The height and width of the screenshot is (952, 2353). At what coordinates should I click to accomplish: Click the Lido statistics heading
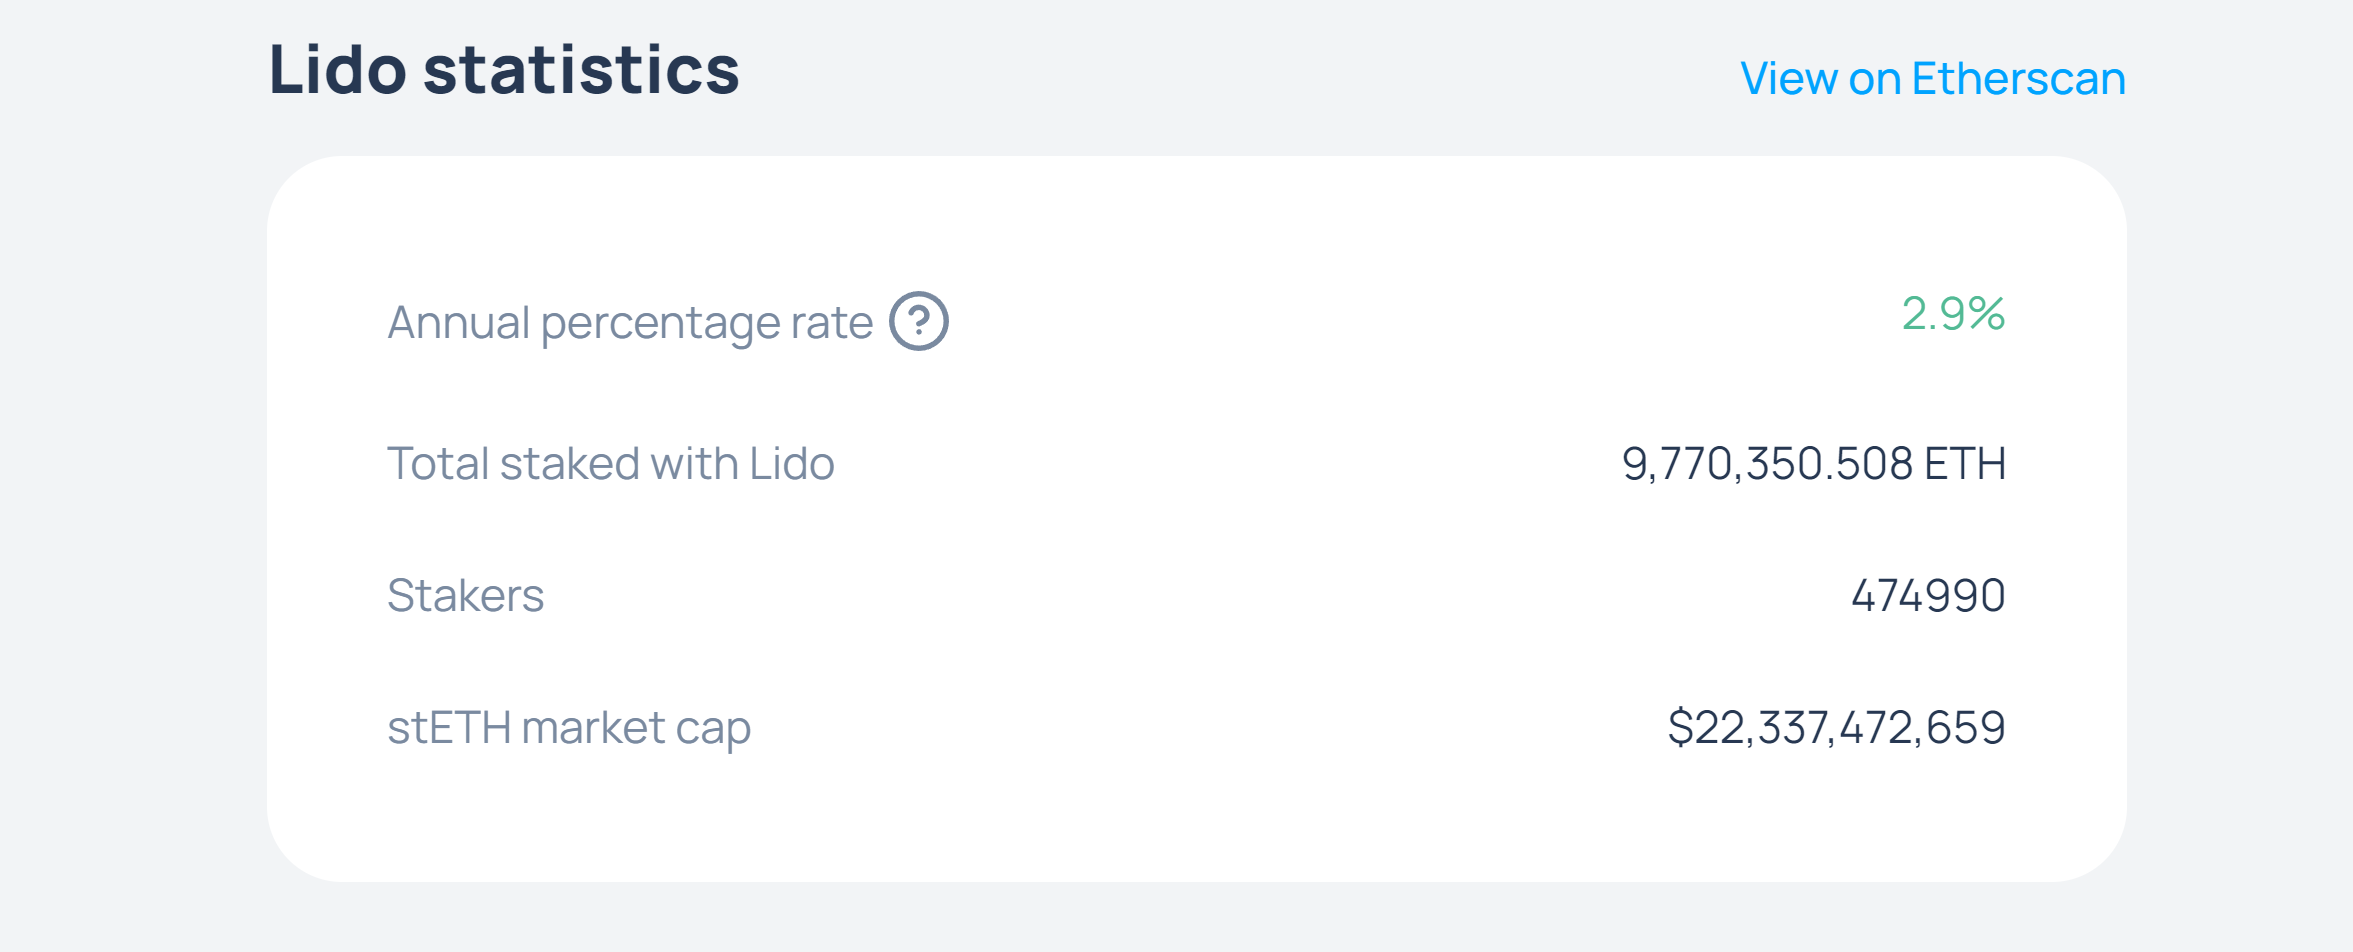click(504, 70)
